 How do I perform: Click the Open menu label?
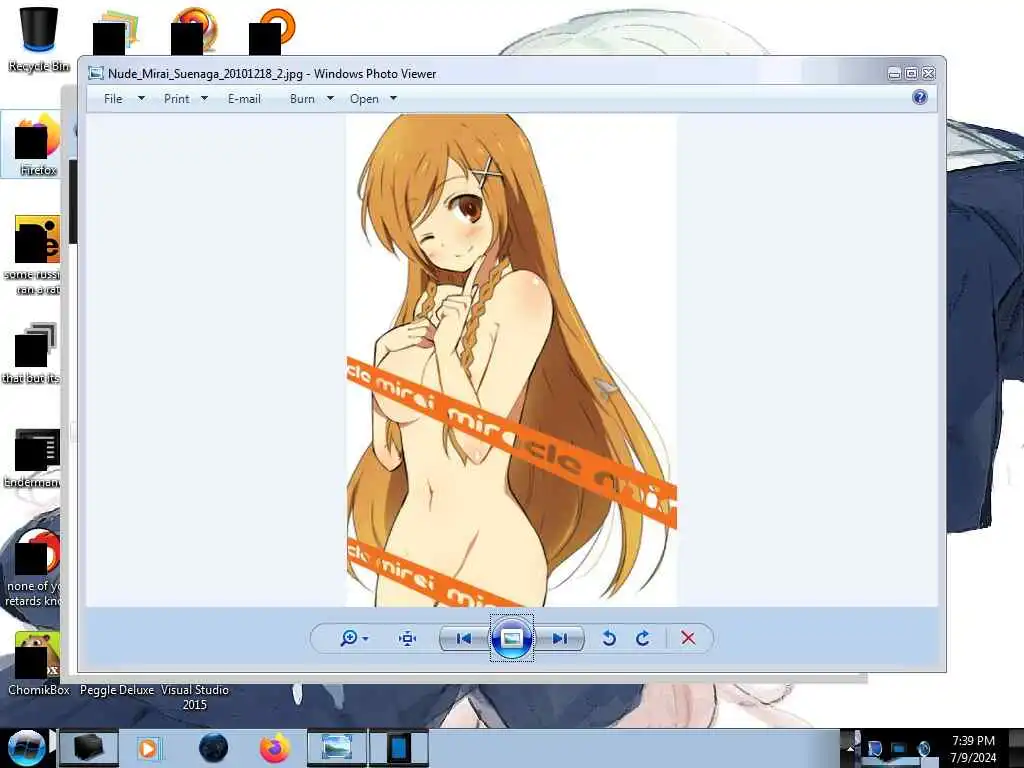(x=364, y=99)
